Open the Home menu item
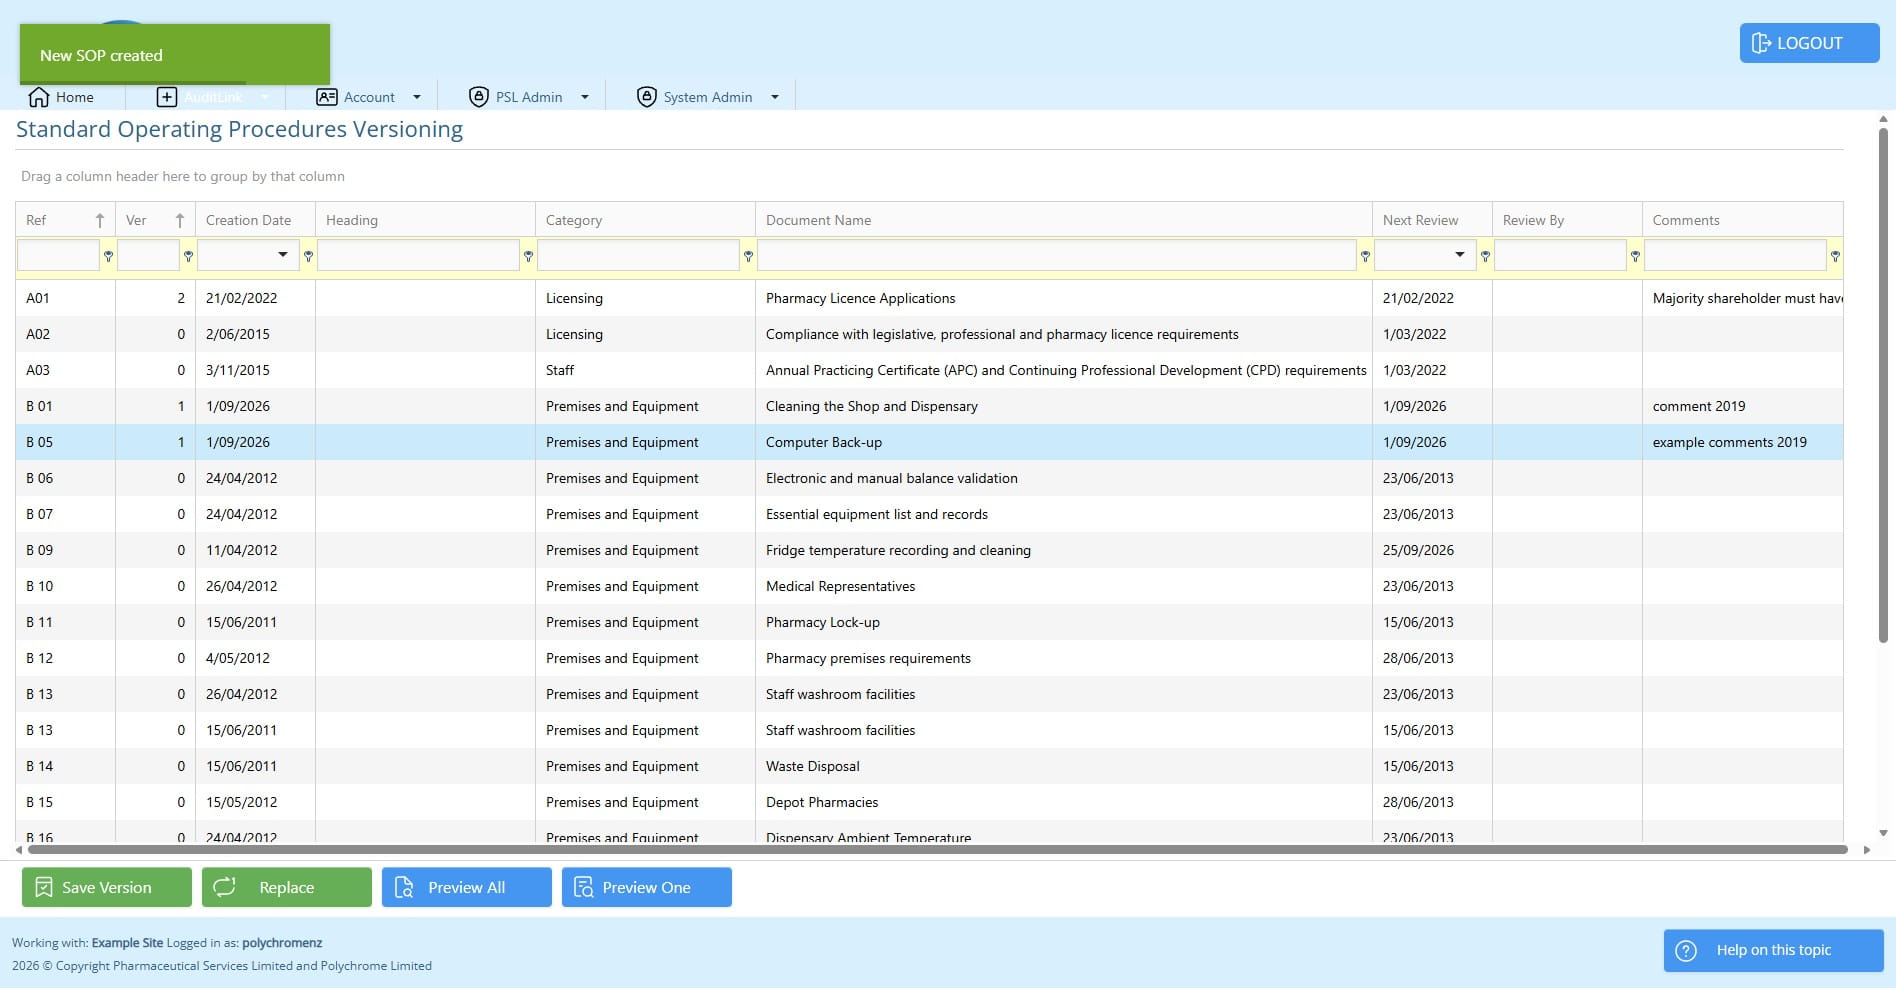1896x988 pixels. 61,97
